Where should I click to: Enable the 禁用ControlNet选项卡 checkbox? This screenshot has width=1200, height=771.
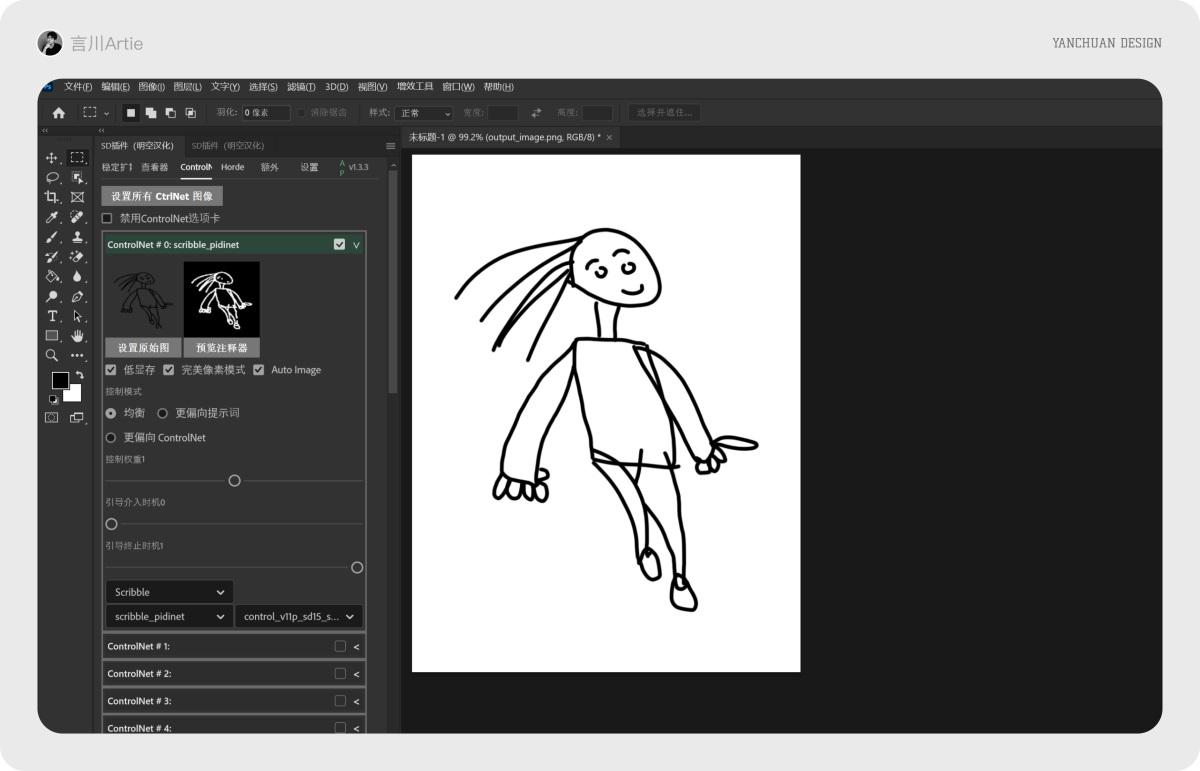click(x=107, y=218)
